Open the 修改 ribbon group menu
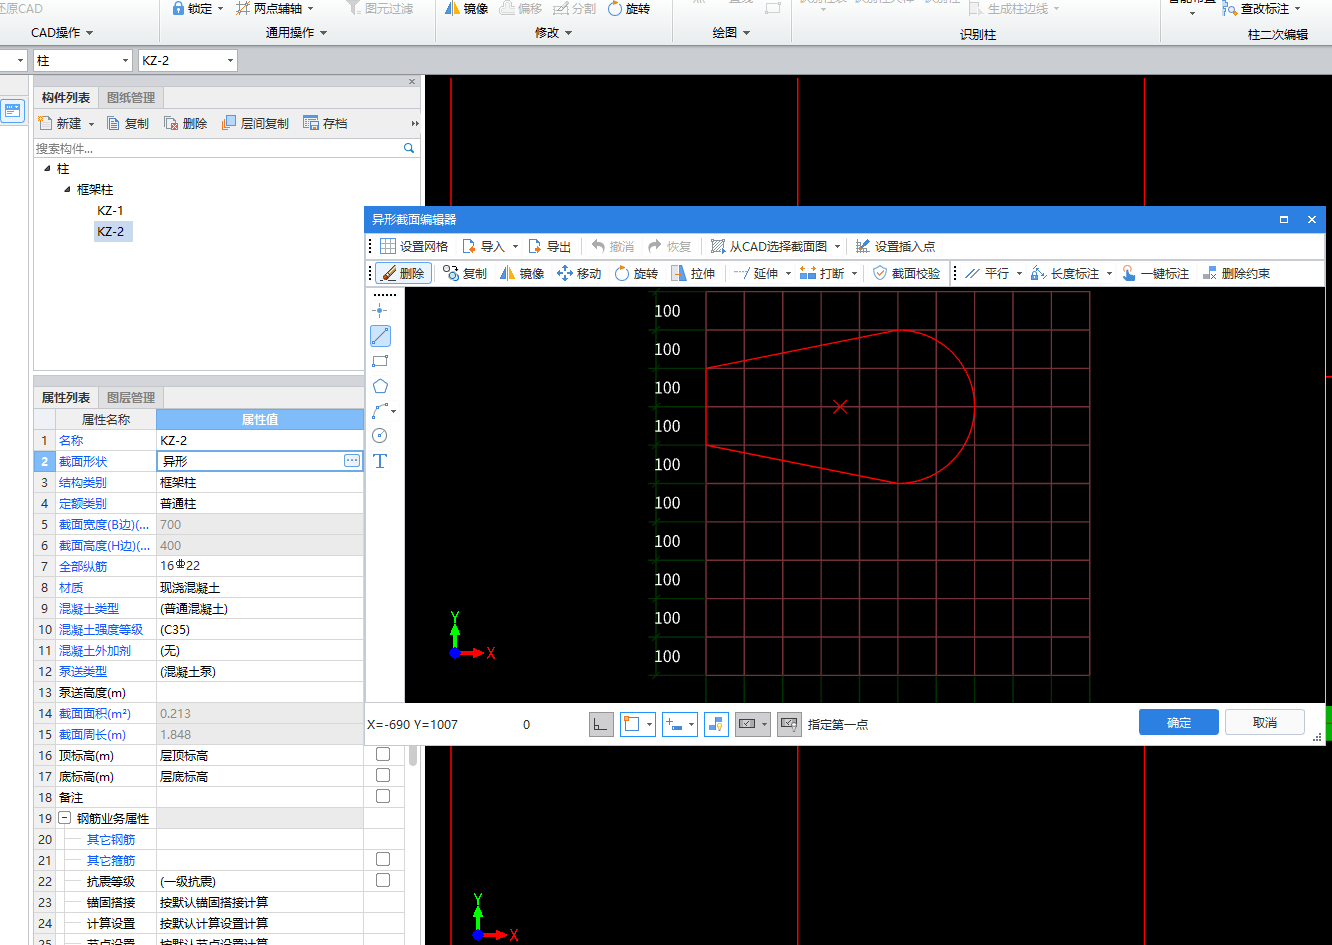Image resolution: width=1332 pixels, height=945 pixels. pyautogui.click(x=554, y=33)
